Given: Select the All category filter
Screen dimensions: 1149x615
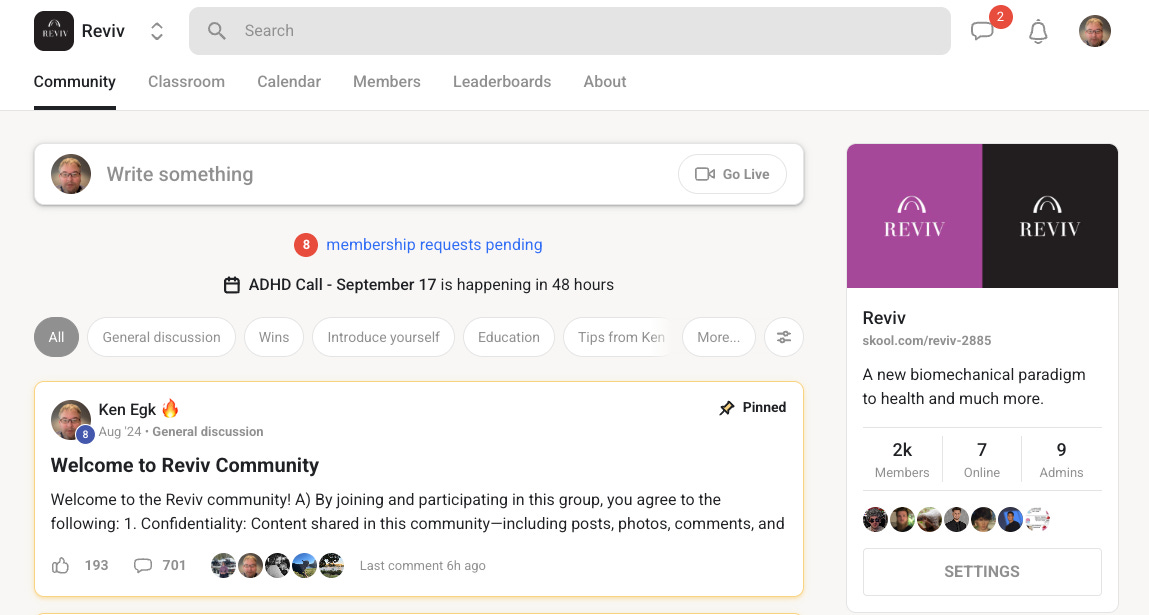Looking at the screenshot, I should tap(56, 337).
